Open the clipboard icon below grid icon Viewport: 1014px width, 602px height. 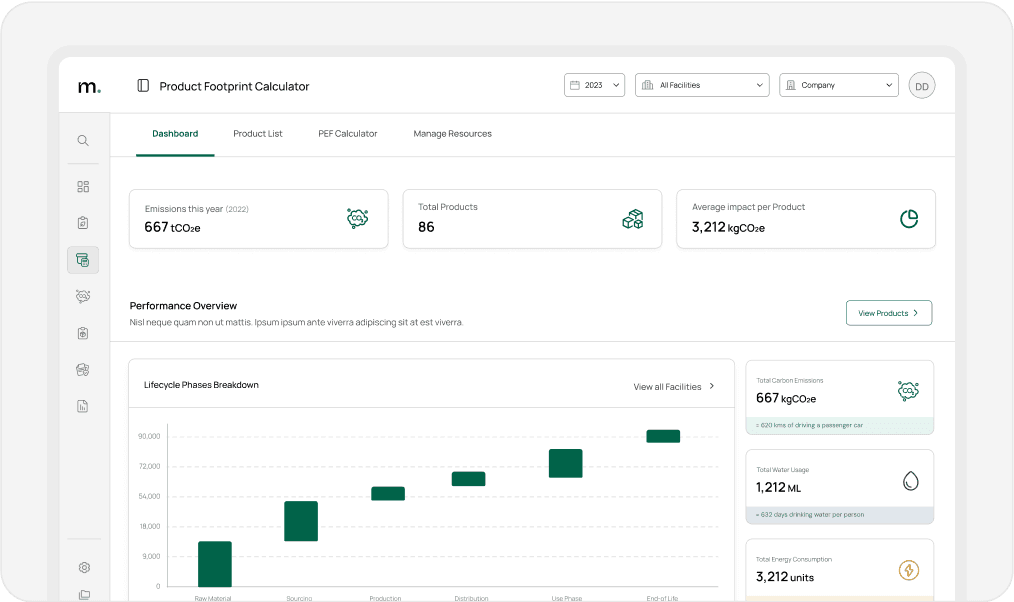coord(83,222)
